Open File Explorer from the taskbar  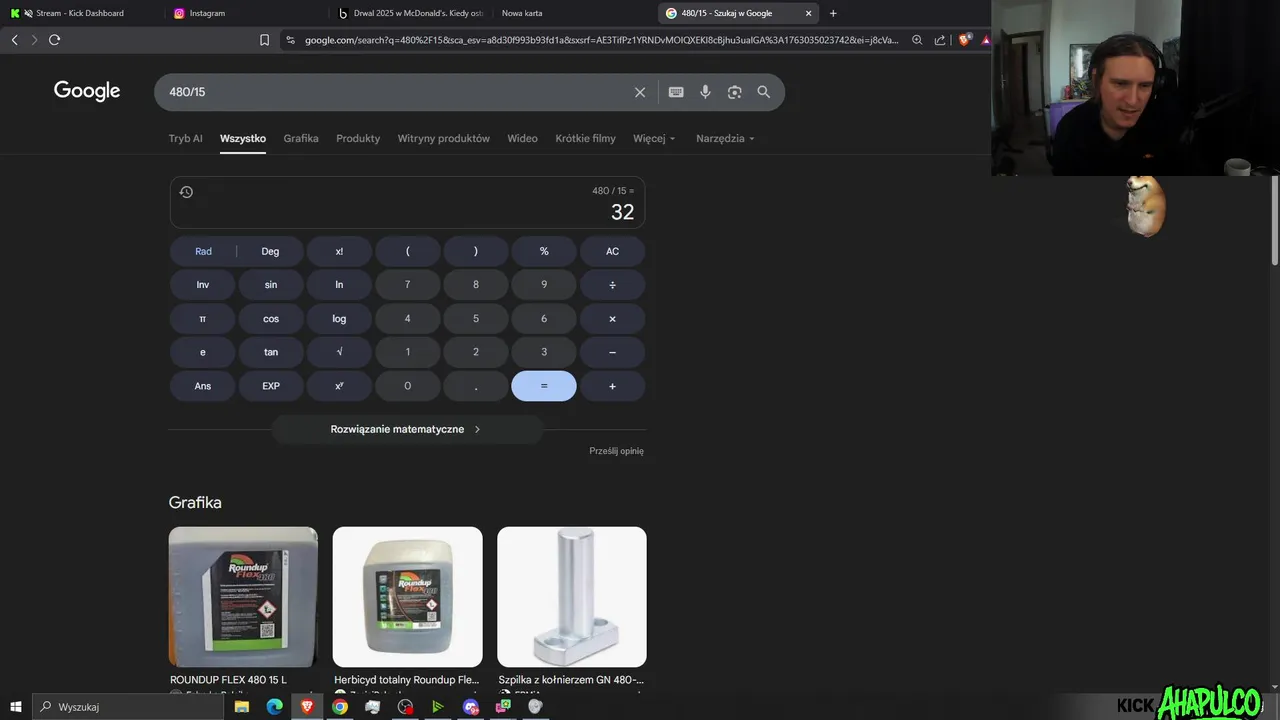click(241, 706)
